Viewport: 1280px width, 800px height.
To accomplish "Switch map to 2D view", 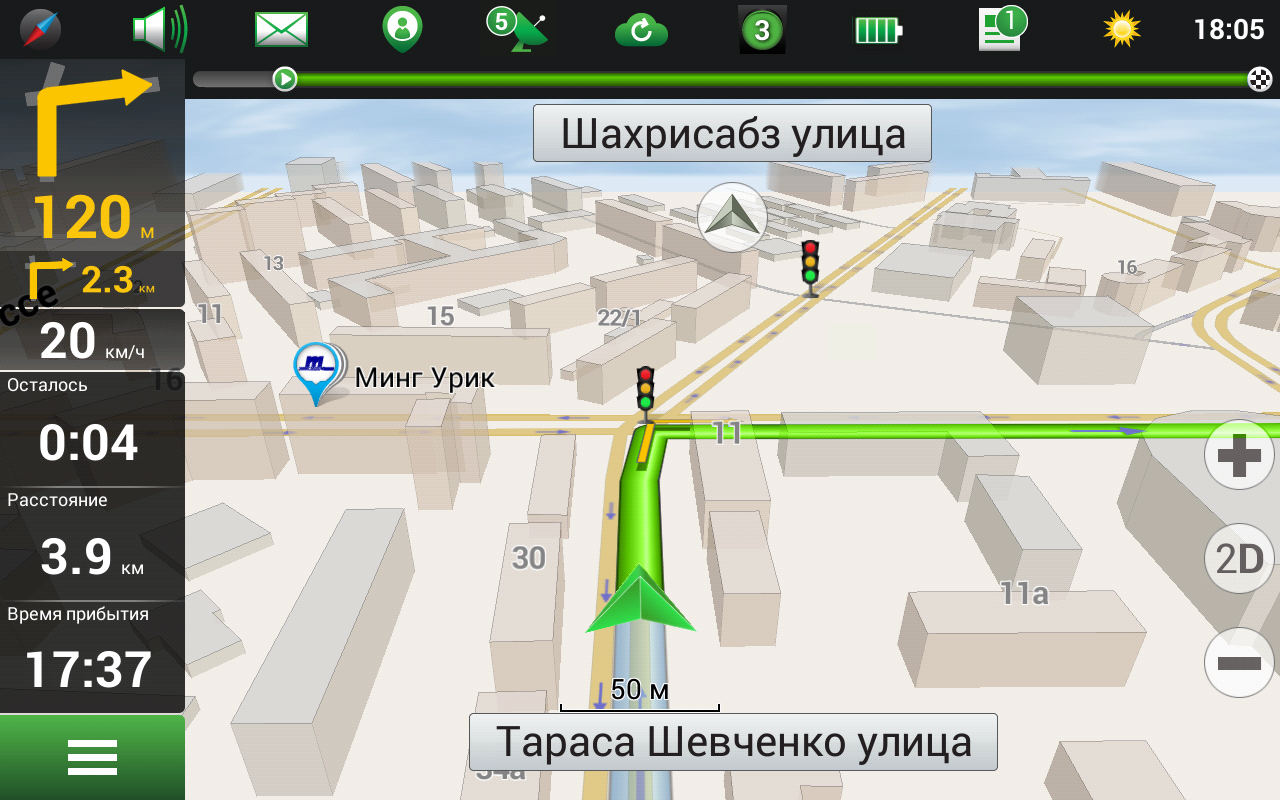I will click(x=1237, y=559).
